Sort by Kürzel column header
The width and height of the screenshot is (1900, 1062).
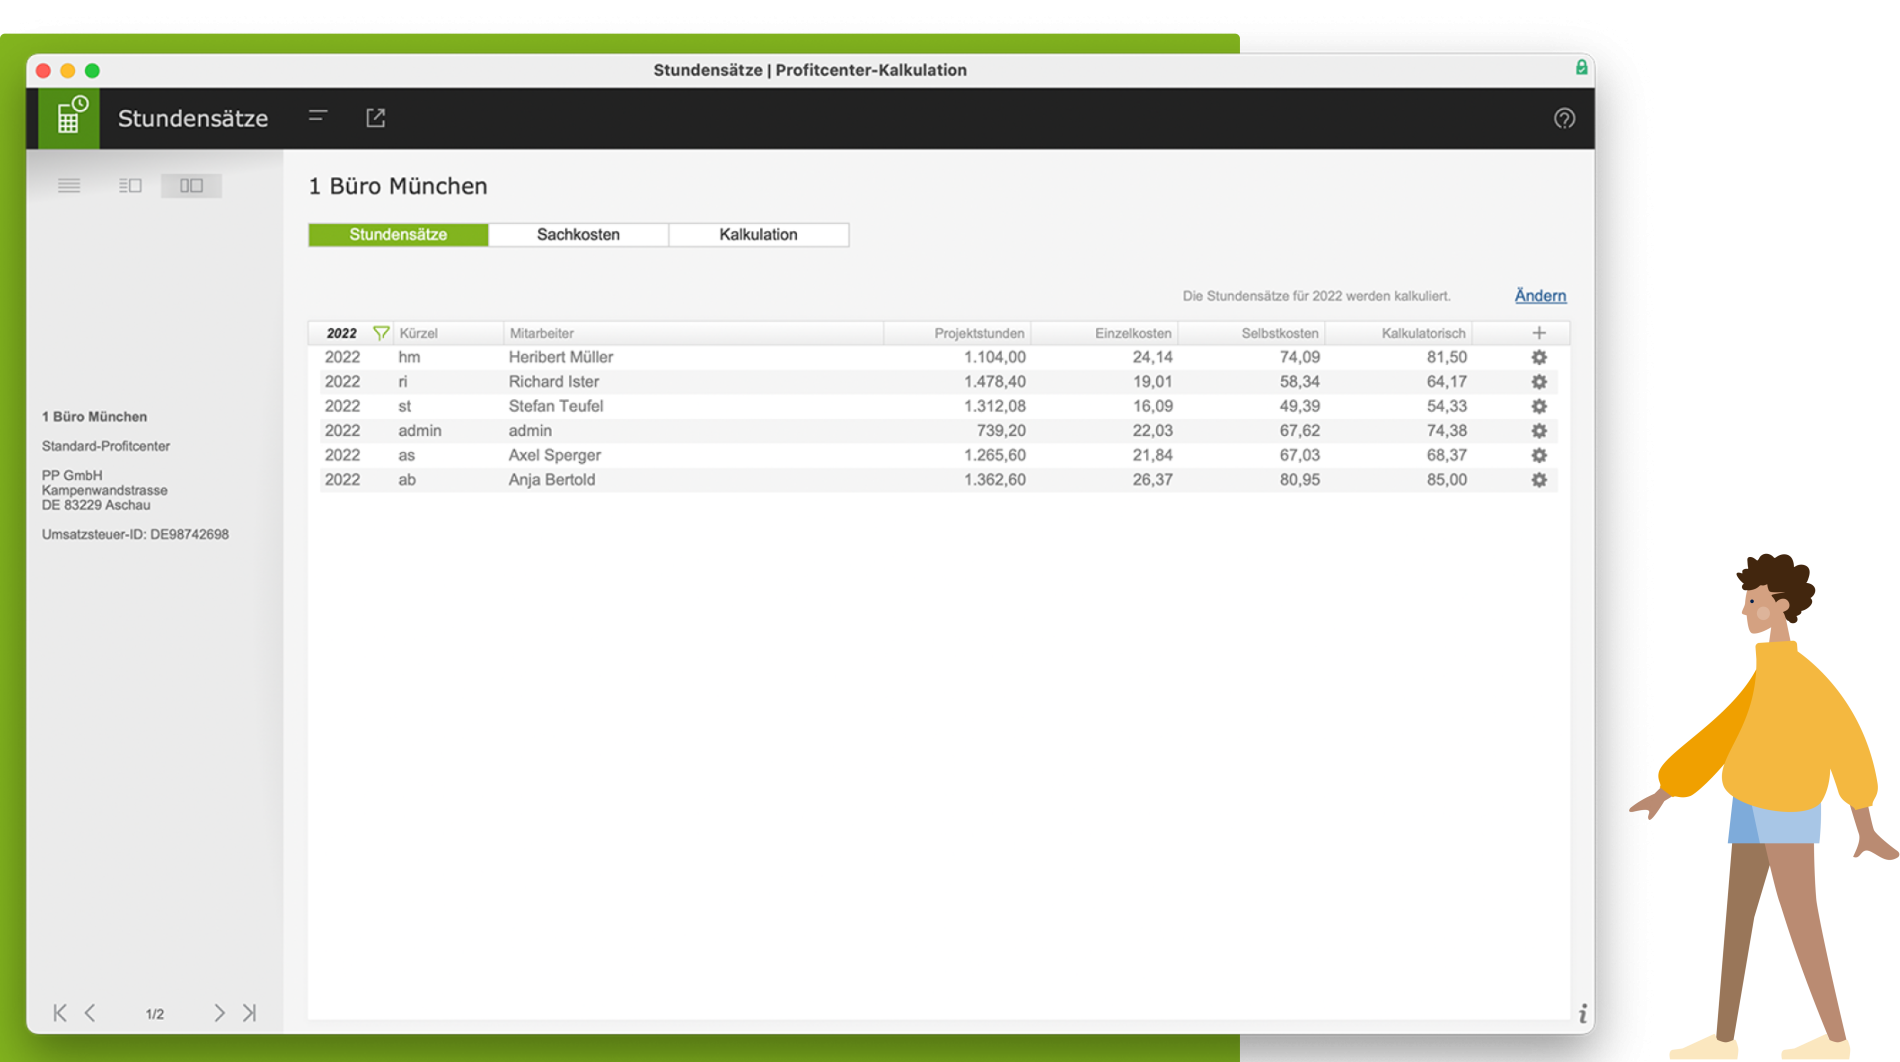[418, 333]
